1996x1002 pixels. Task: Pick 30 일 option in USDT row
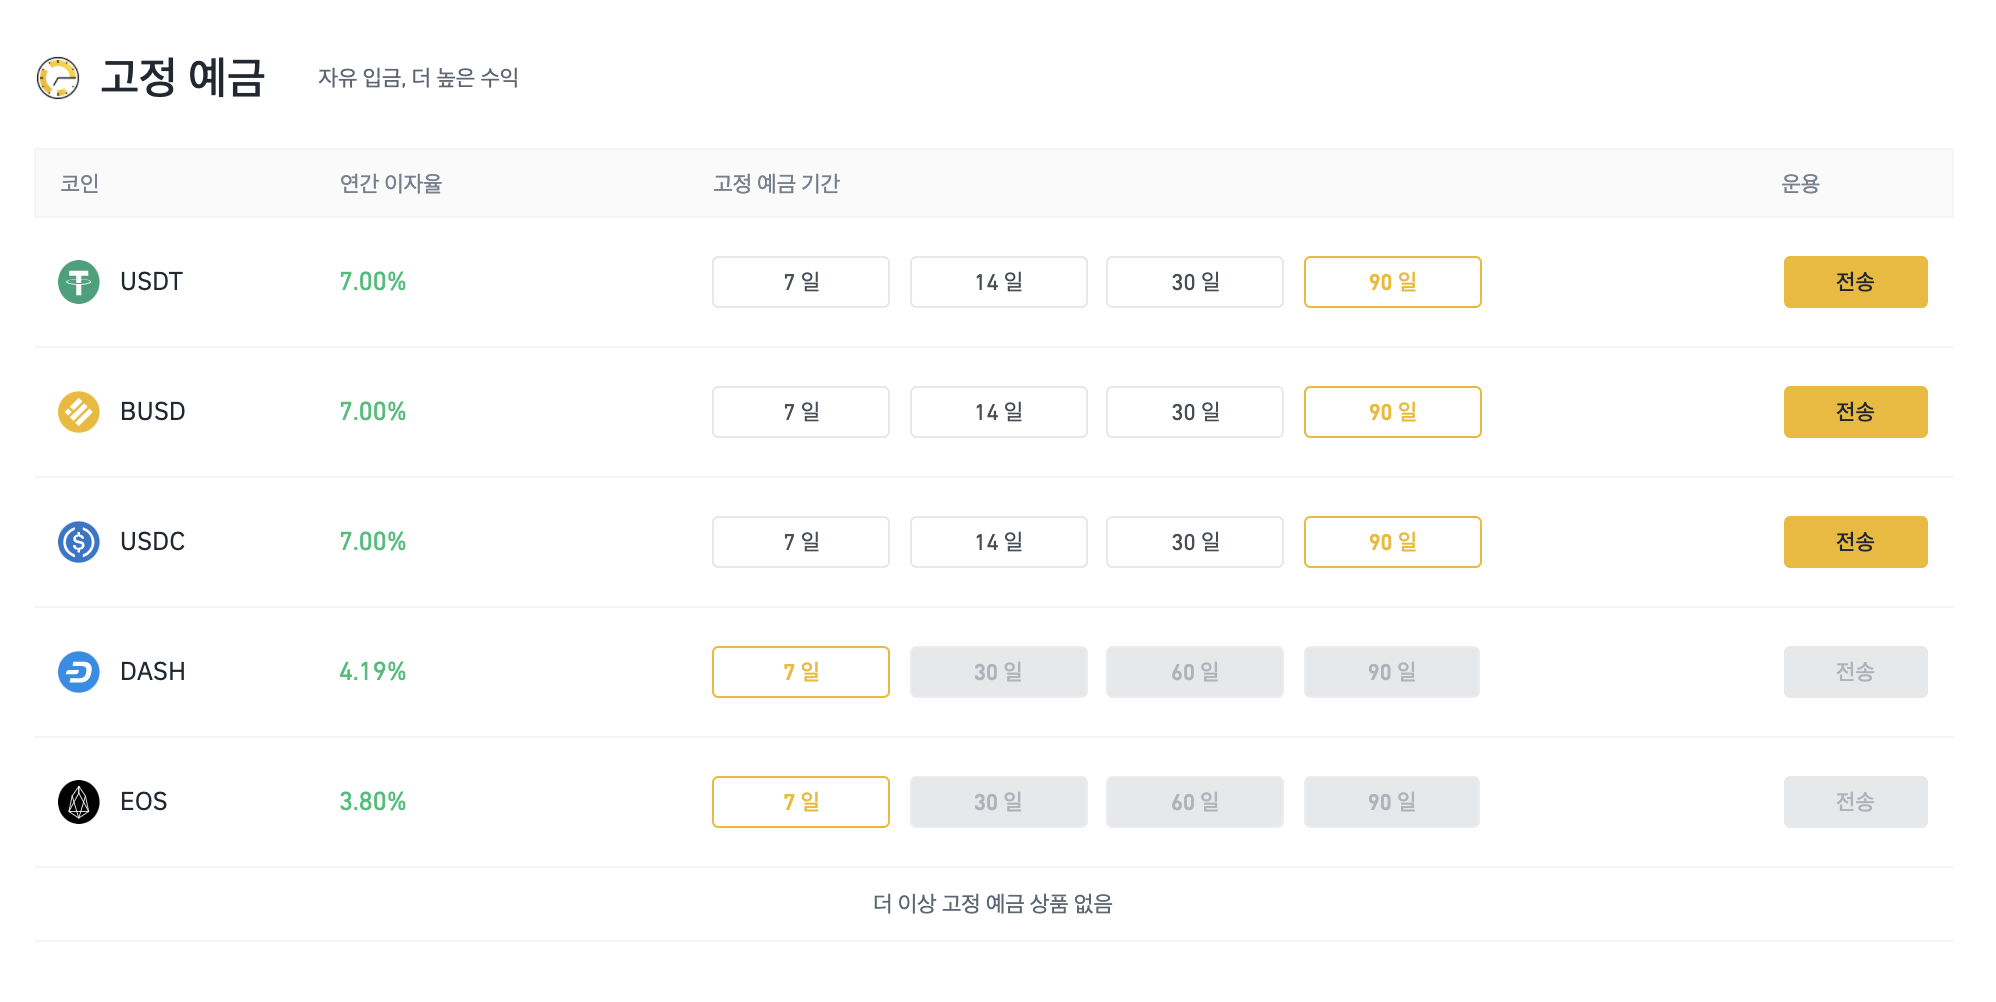click(1195, 282)
